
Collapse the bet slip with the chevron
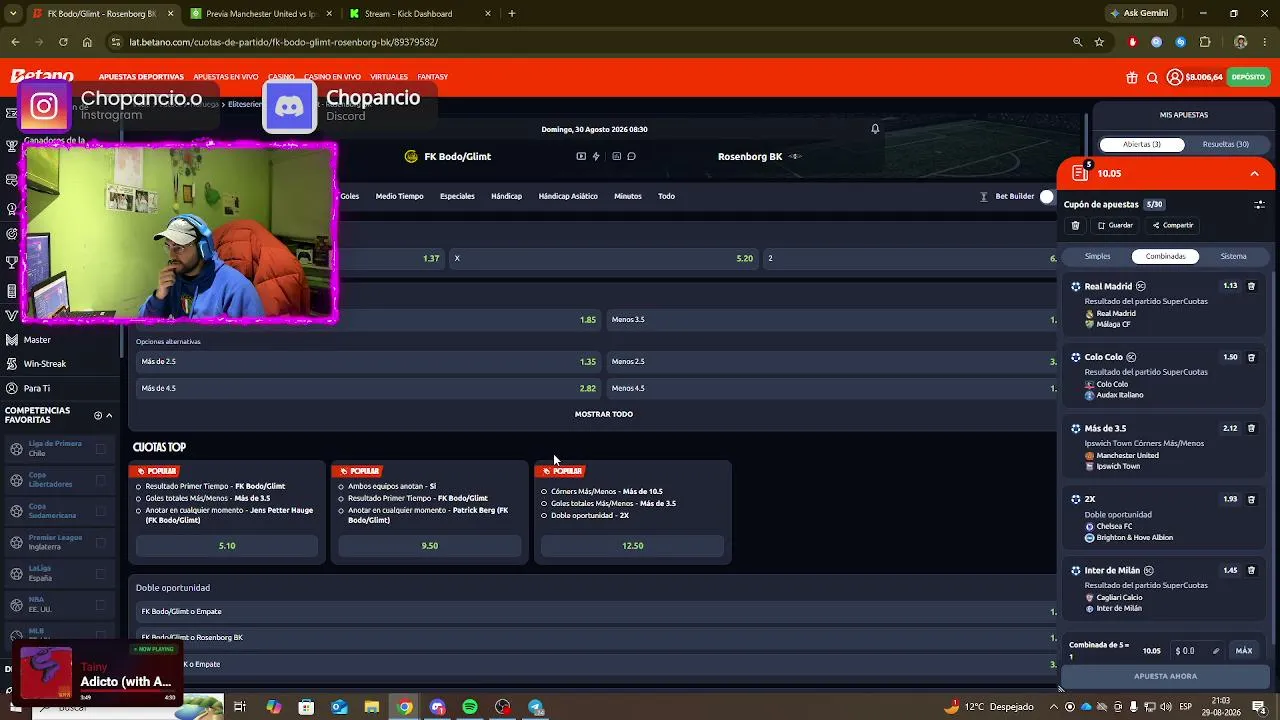1254,173
